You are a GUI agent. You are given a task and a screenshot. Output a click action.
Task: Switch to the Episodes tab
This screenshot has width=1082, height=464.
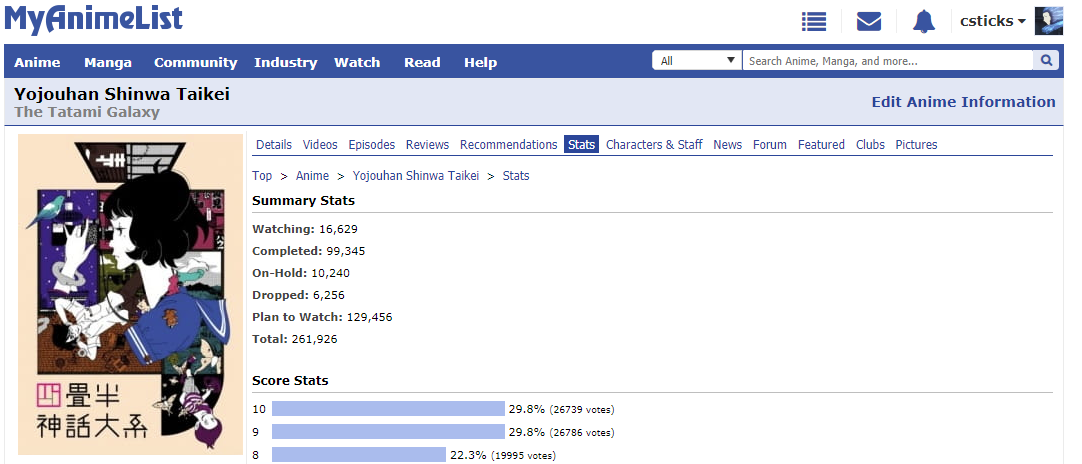pyautogui.click(x=372, y=144)
